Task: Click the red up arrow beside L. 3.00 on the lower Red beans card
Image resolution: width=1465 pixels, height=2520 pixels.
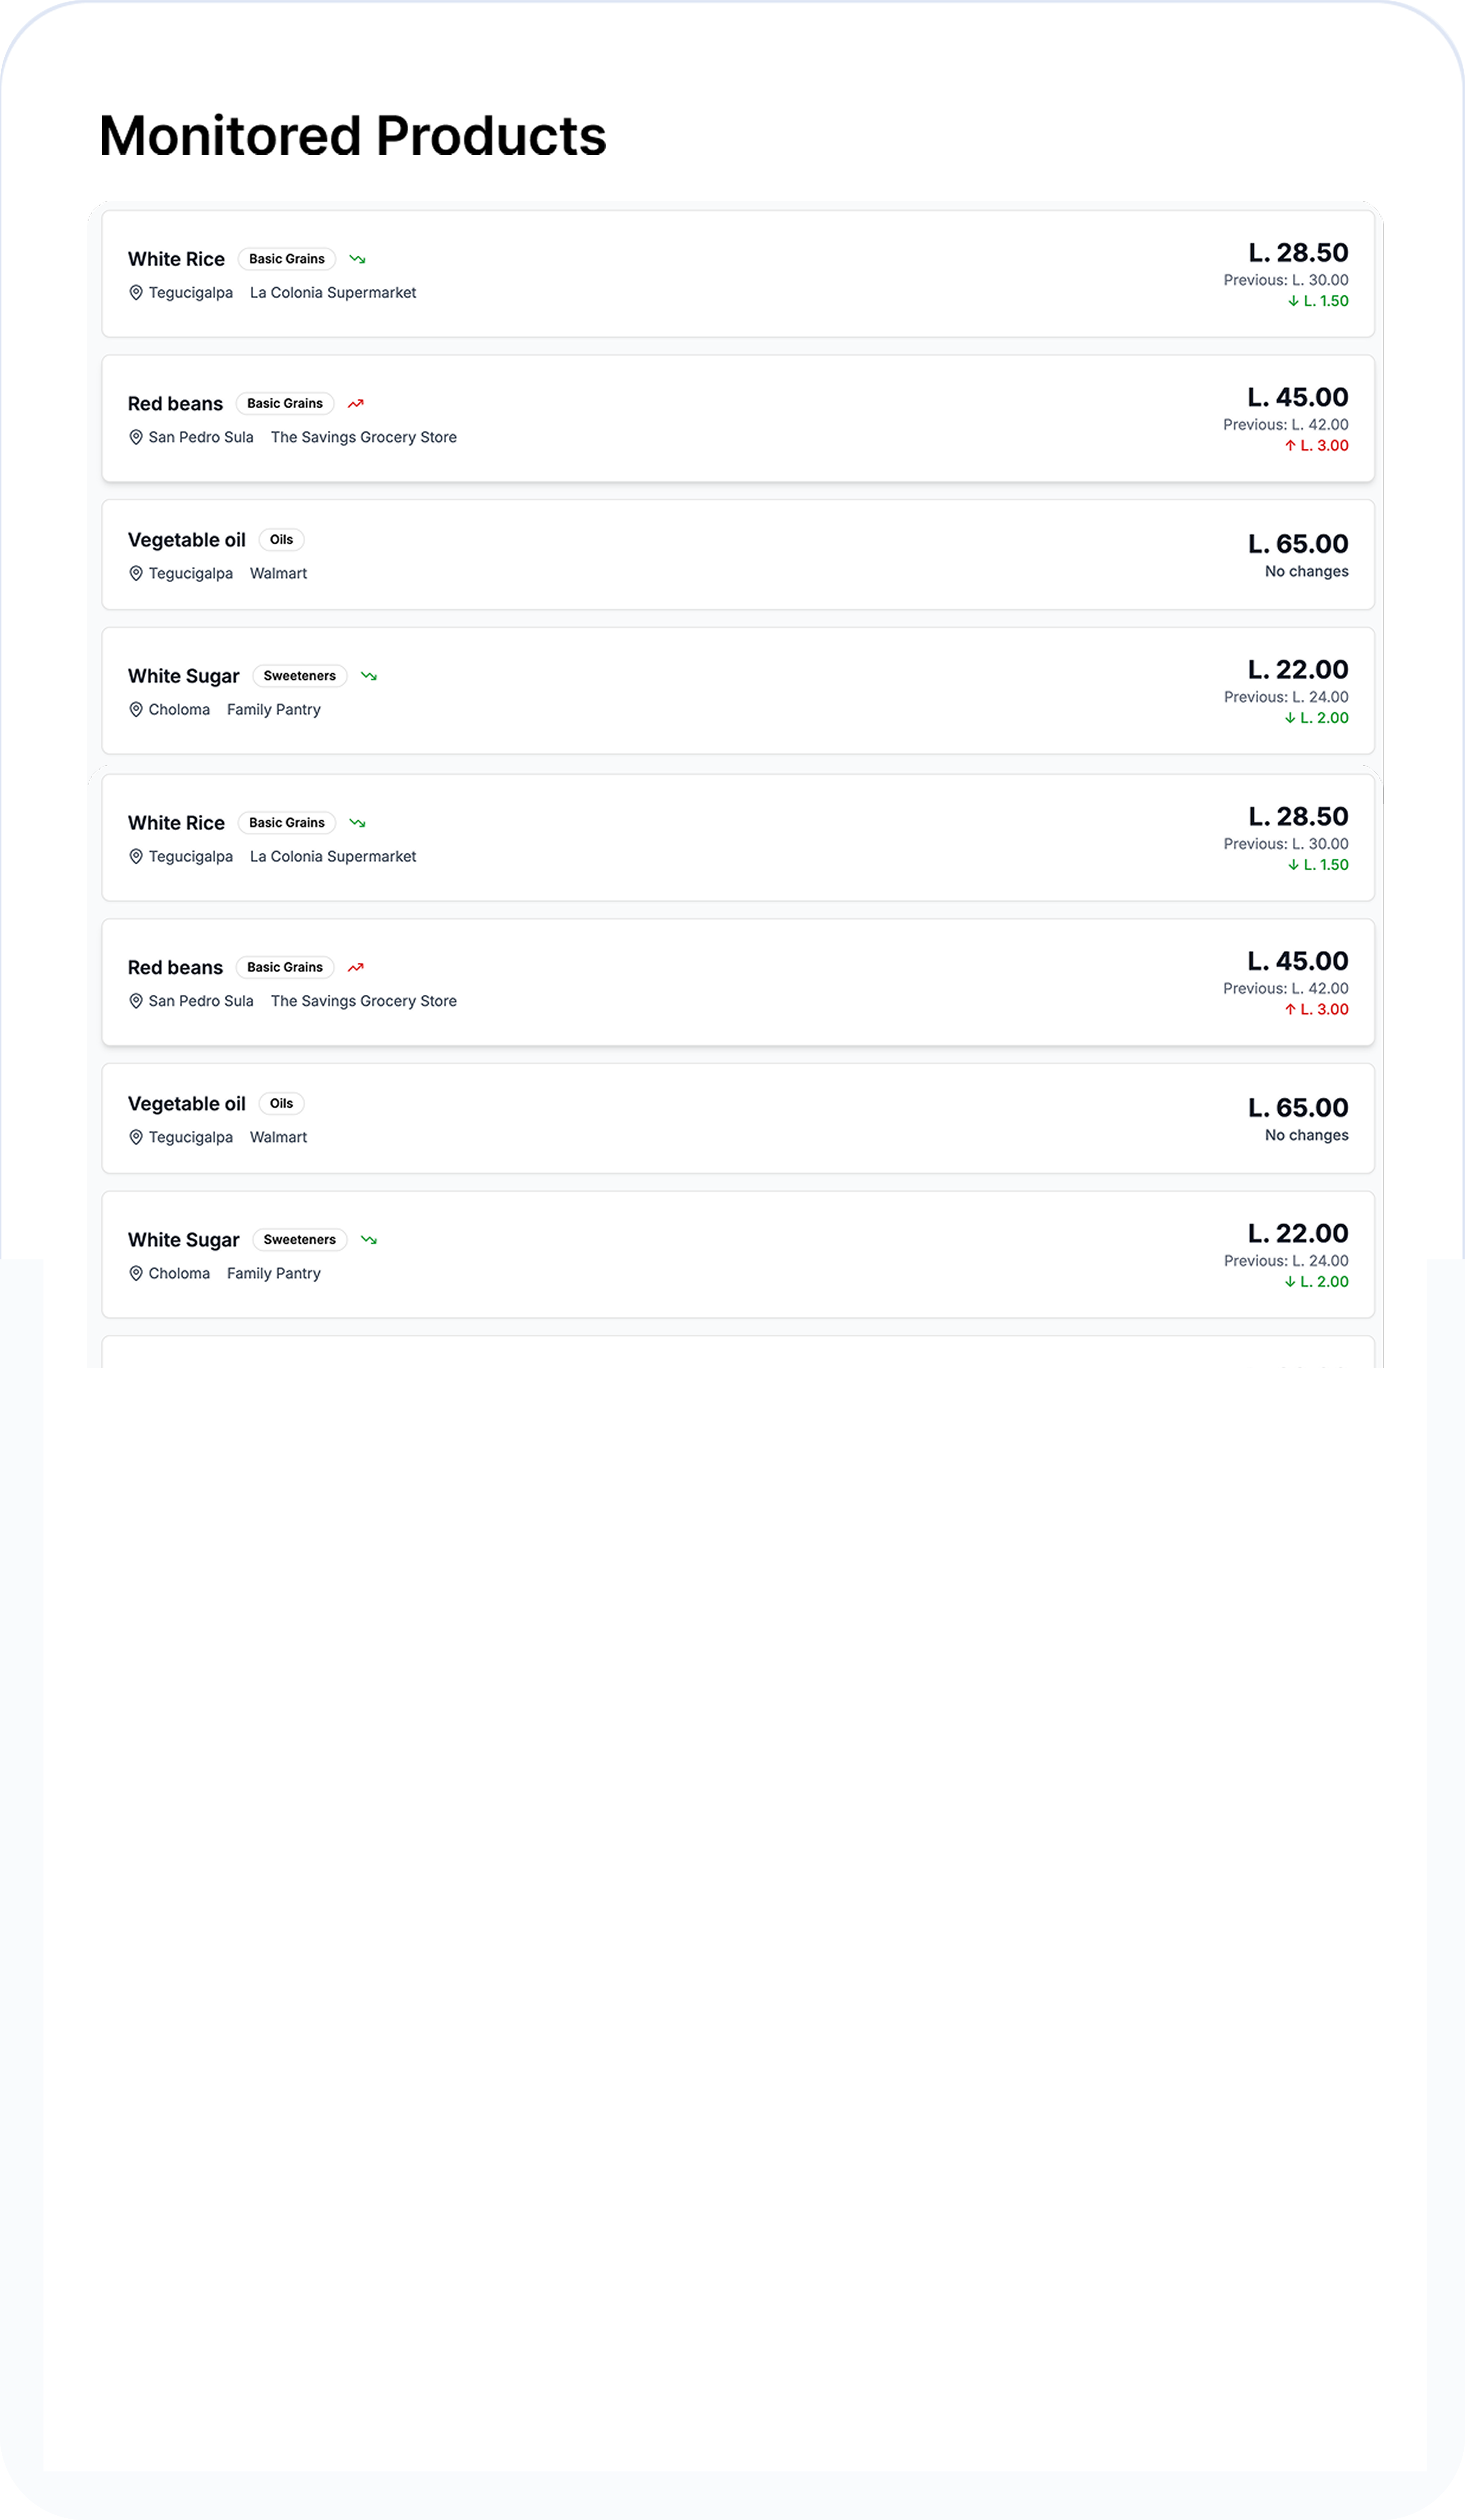Action: [1290, 1010]
